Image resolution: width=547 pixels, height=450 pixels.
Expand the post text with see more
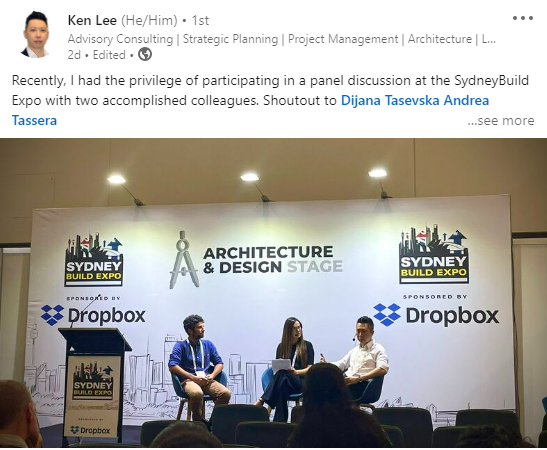(x=501, y=121)
